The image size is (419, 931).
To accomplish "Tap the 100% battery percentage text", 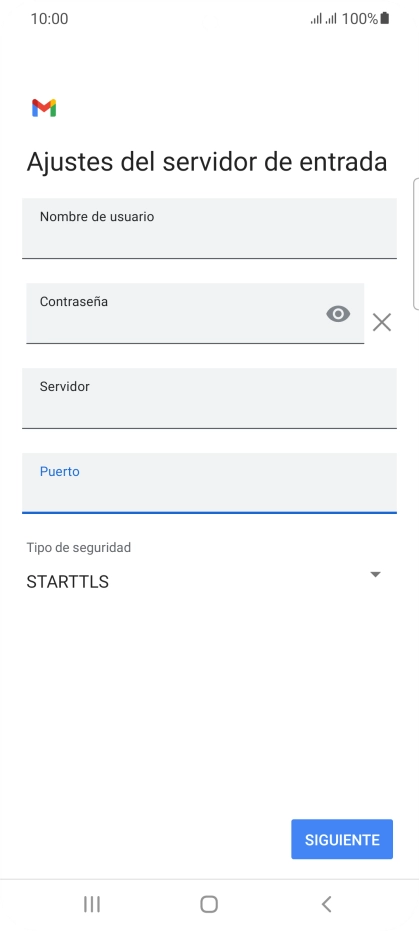I will pos(360,19).
